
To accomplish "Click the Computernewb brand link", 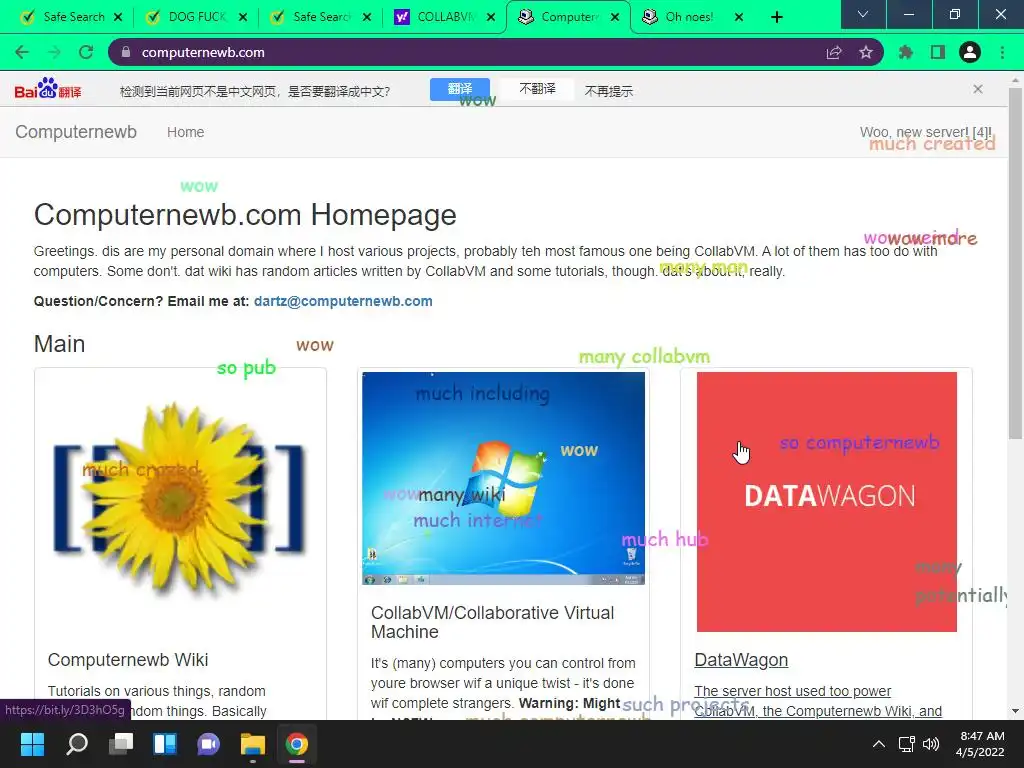I will (76, 132).
